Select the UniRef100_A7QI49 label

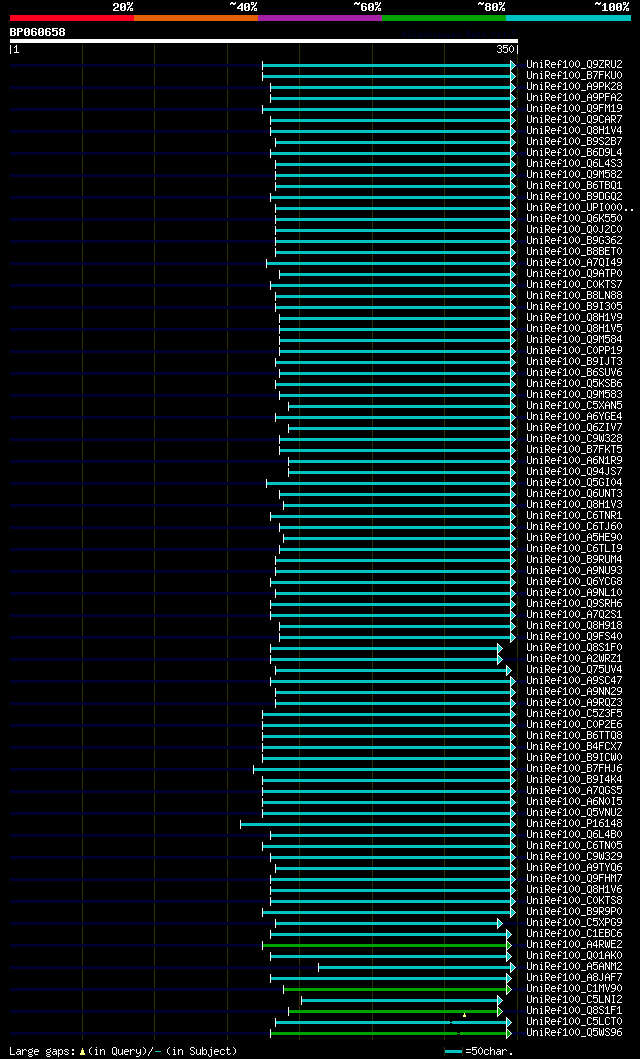coord(575,263)
